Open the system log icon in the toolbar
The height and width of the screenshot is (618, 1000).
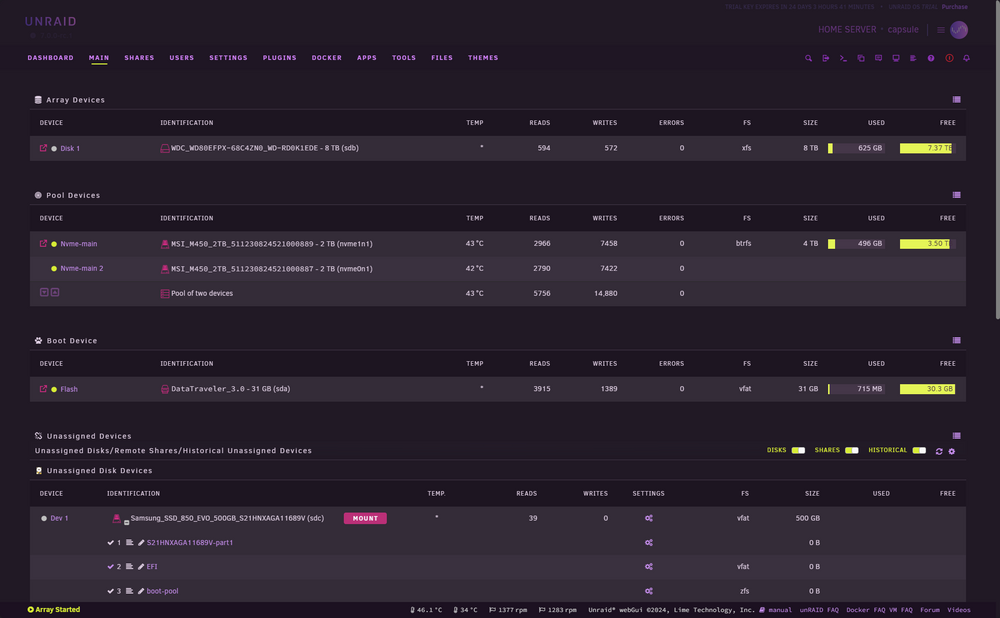click(913, 58)
